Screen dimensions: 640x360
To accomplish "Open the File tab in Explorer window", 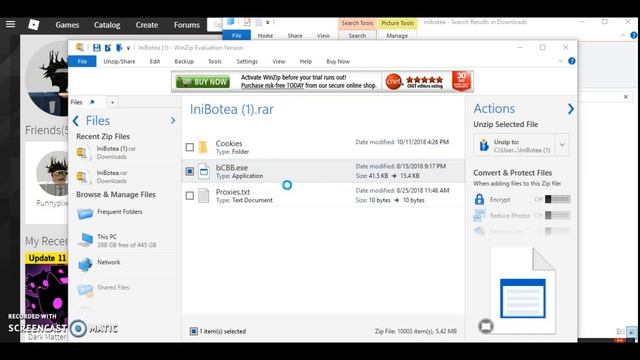I will click(x=236, y=36).
